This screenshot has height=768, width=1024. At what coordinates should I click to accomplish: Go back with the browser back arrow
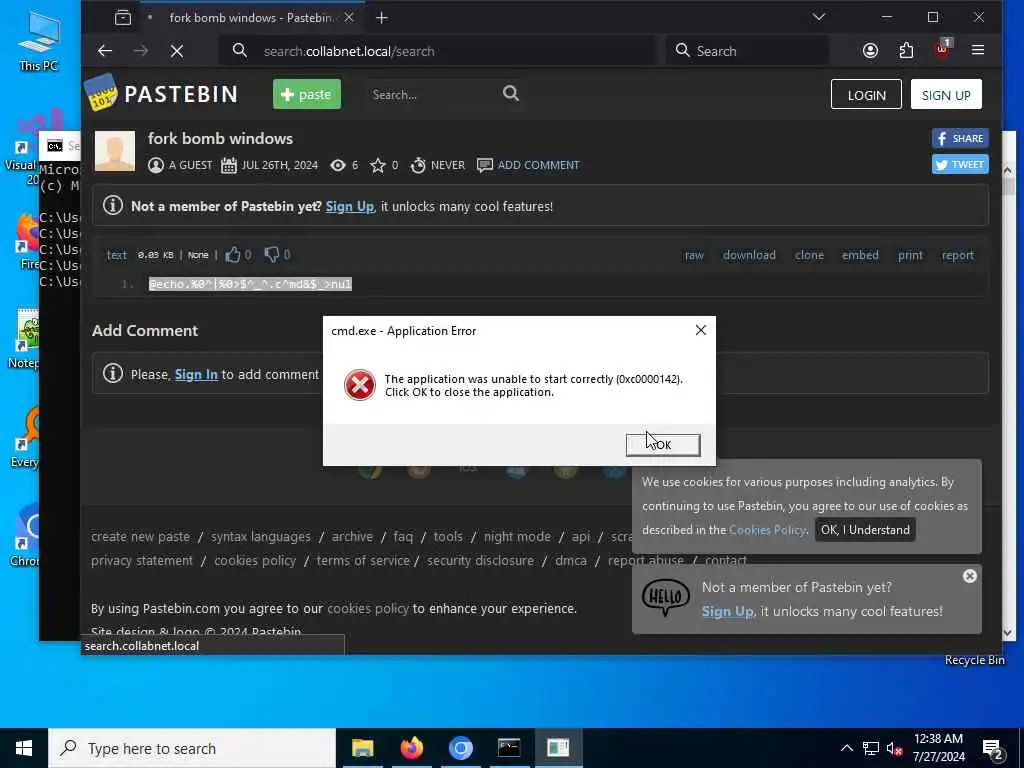click(x=105, y=51)
